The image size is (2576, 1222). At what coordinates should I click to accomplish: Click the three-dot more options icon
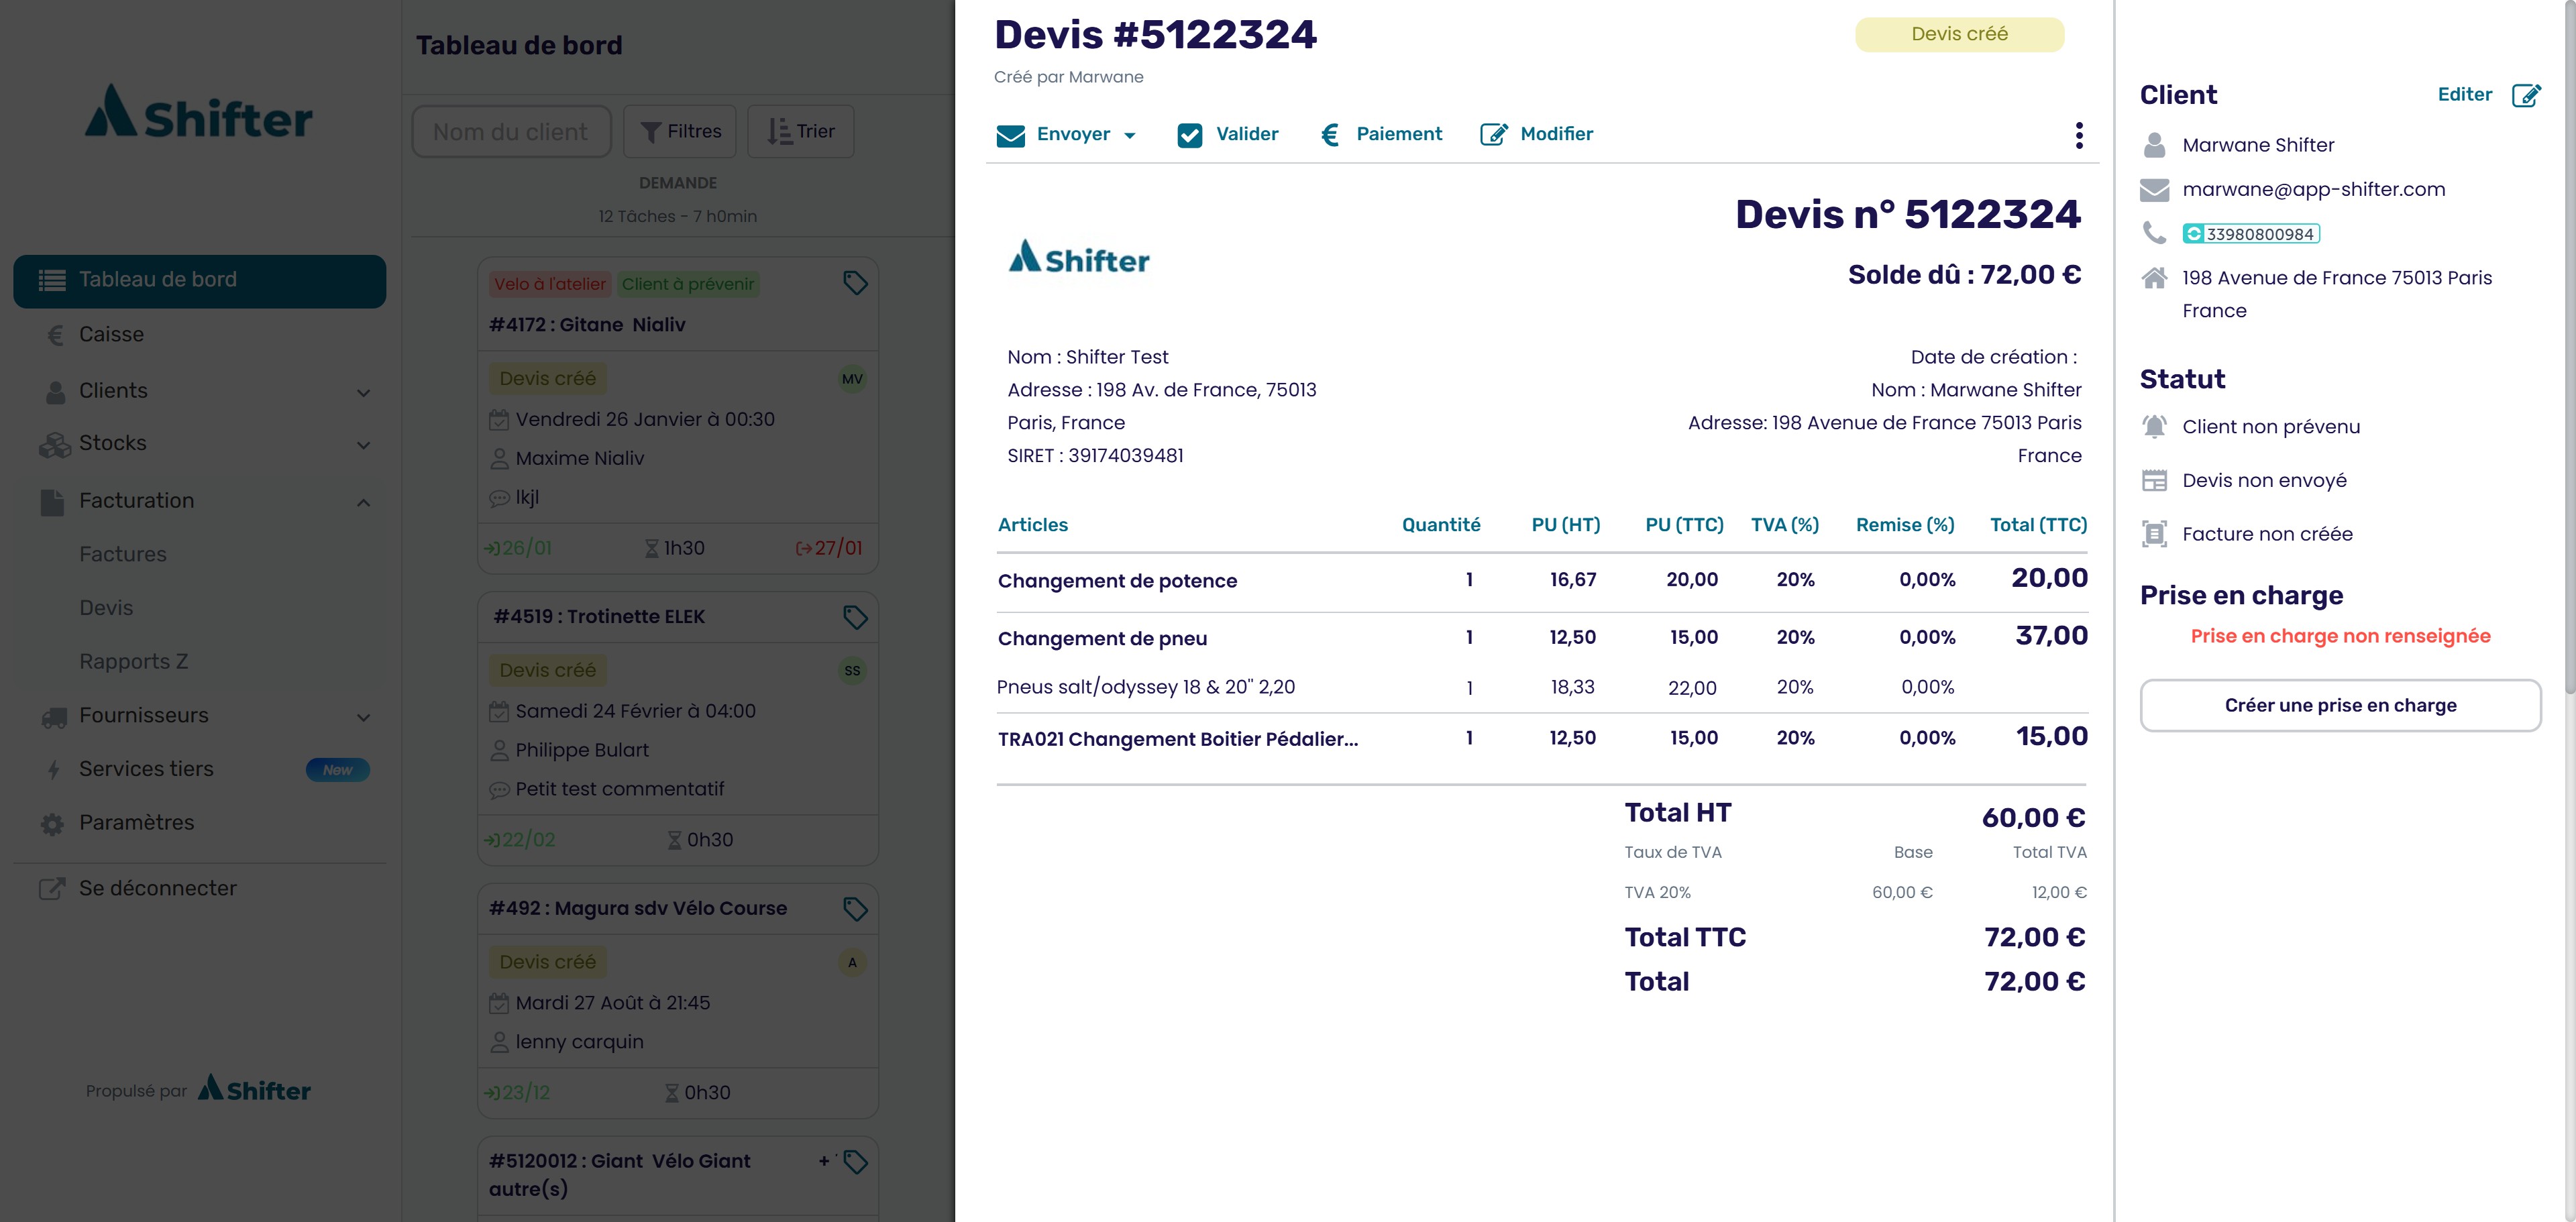[x=2079, y=135]
